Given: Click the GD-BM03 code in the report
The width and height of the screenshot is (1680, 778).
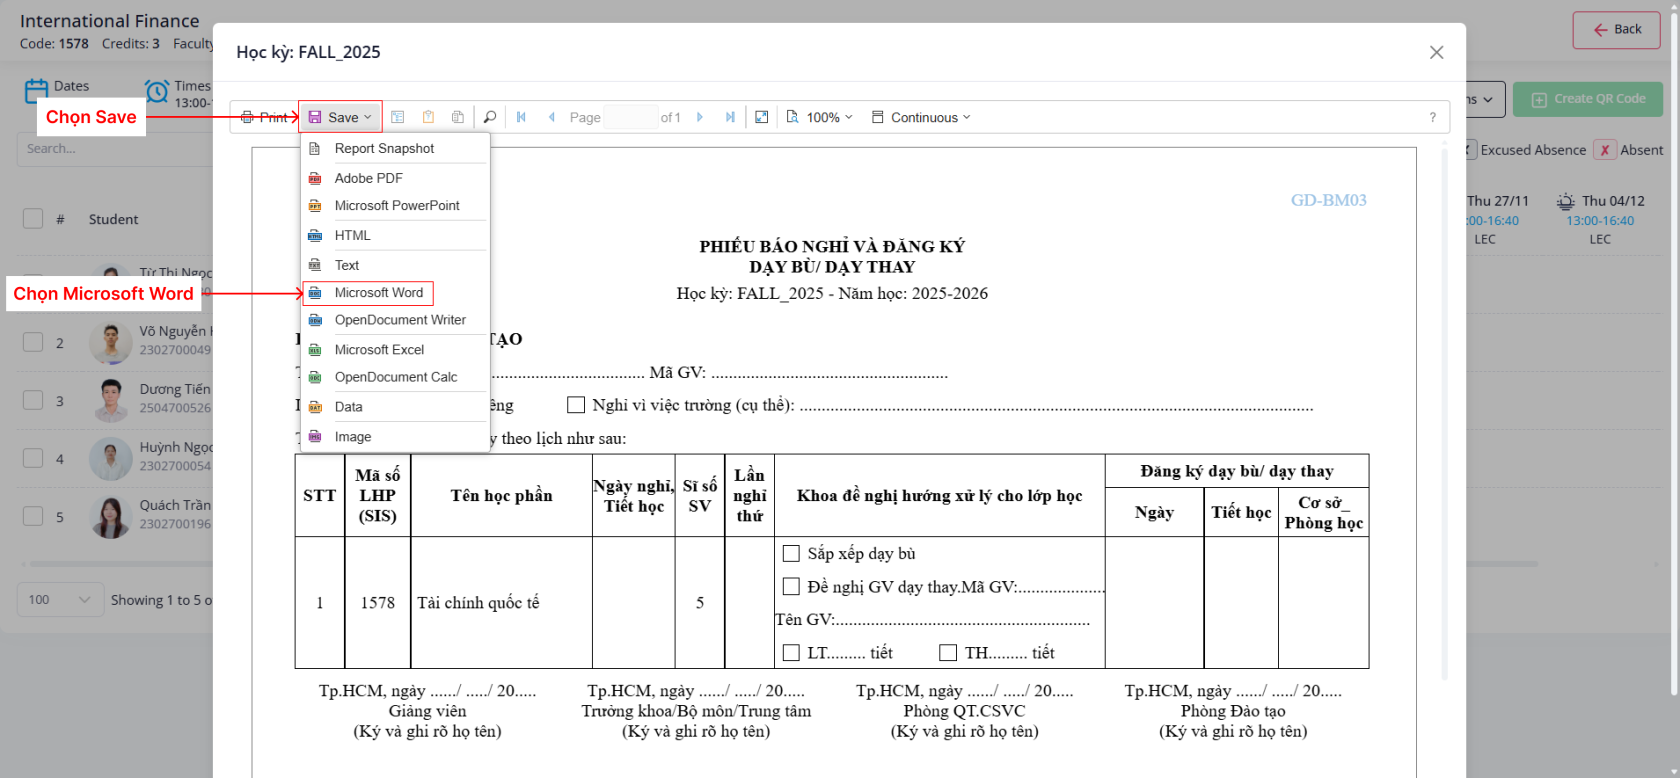Looking at the screenshot, I should (x=1328, y=200).
